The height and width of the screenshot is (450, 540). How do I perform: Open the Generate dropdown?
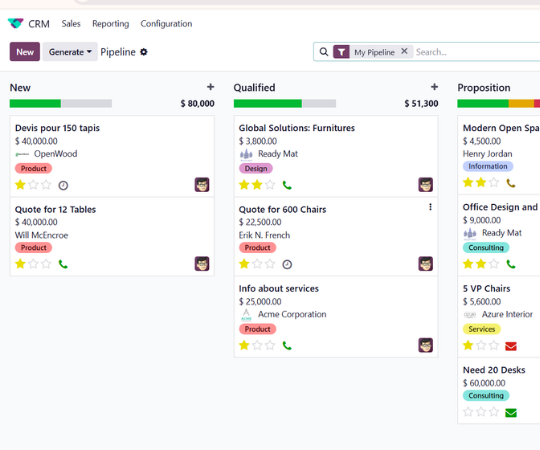click(x=70, y=52)
